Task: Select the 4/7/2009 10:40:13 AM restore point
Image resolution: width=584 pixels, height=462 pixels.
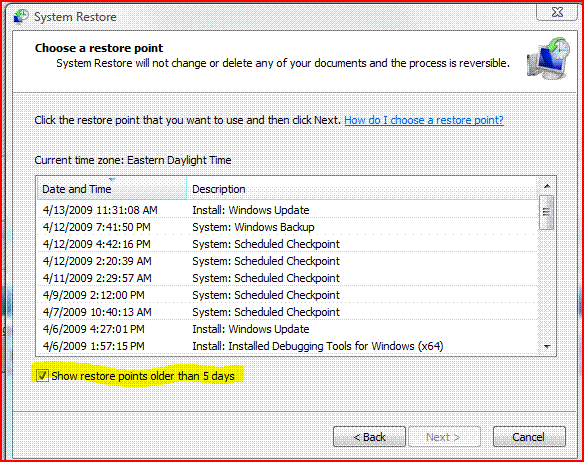Action: (x=287, y=312)
